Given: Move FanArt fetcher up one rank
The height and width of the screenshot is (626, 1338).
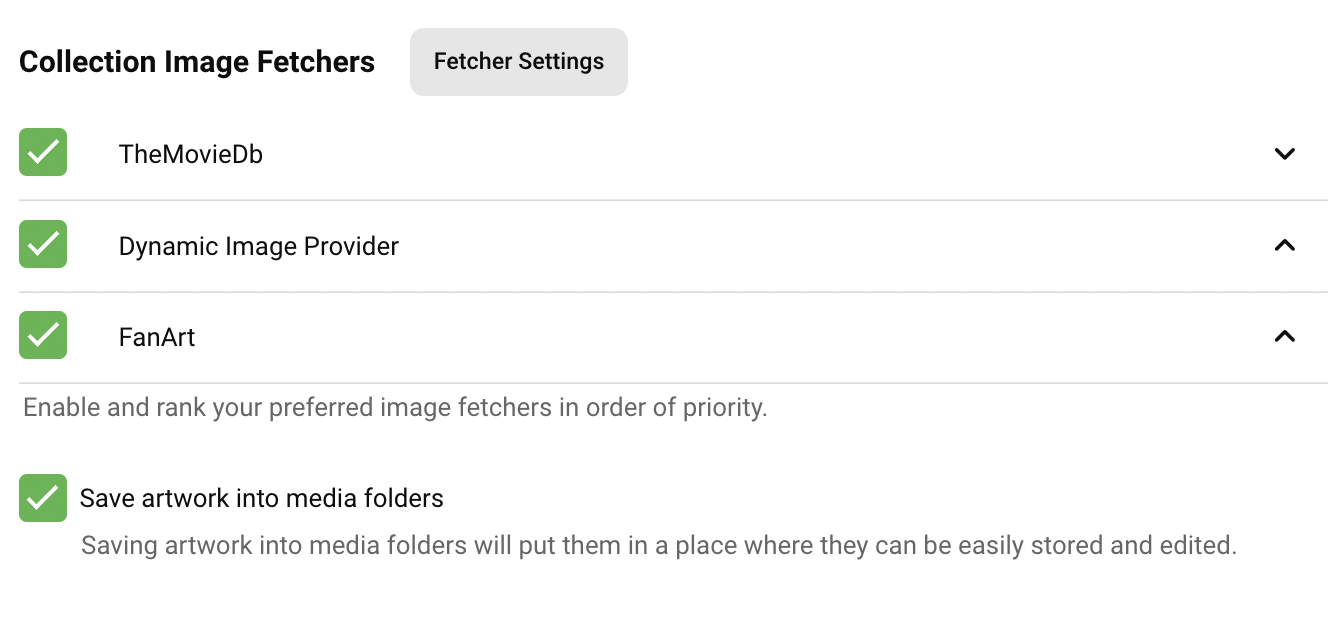Looking at the screenshot, I should [1285, 337].
